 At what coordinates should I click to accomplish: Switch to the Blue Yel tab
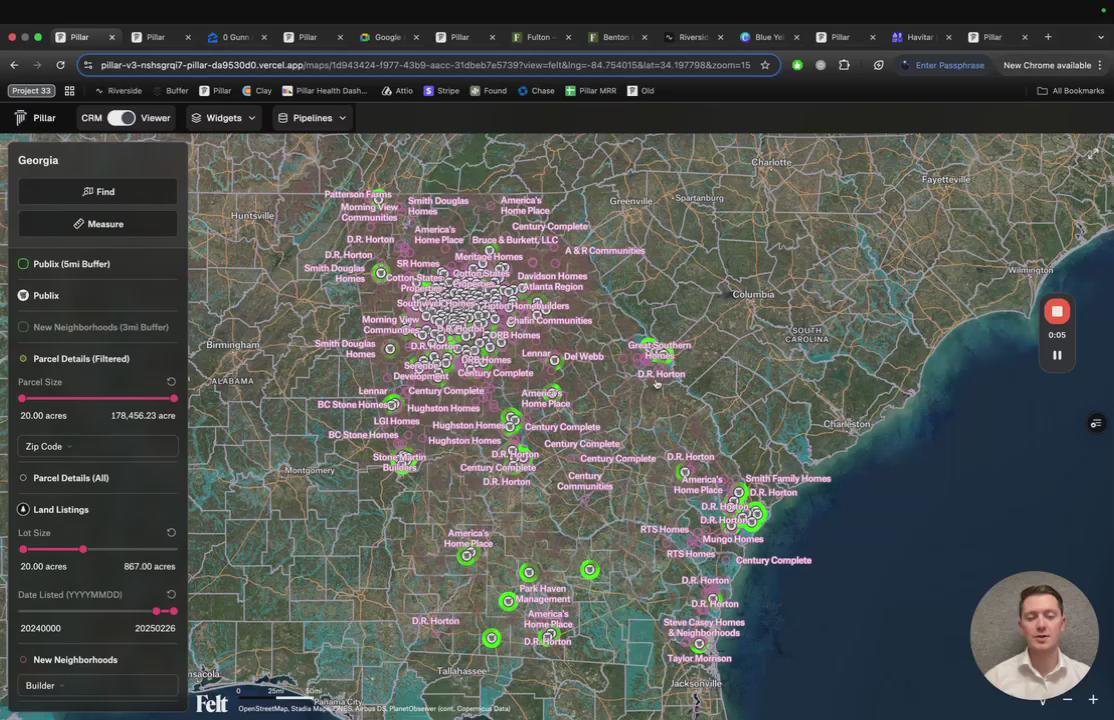(767, 37)
